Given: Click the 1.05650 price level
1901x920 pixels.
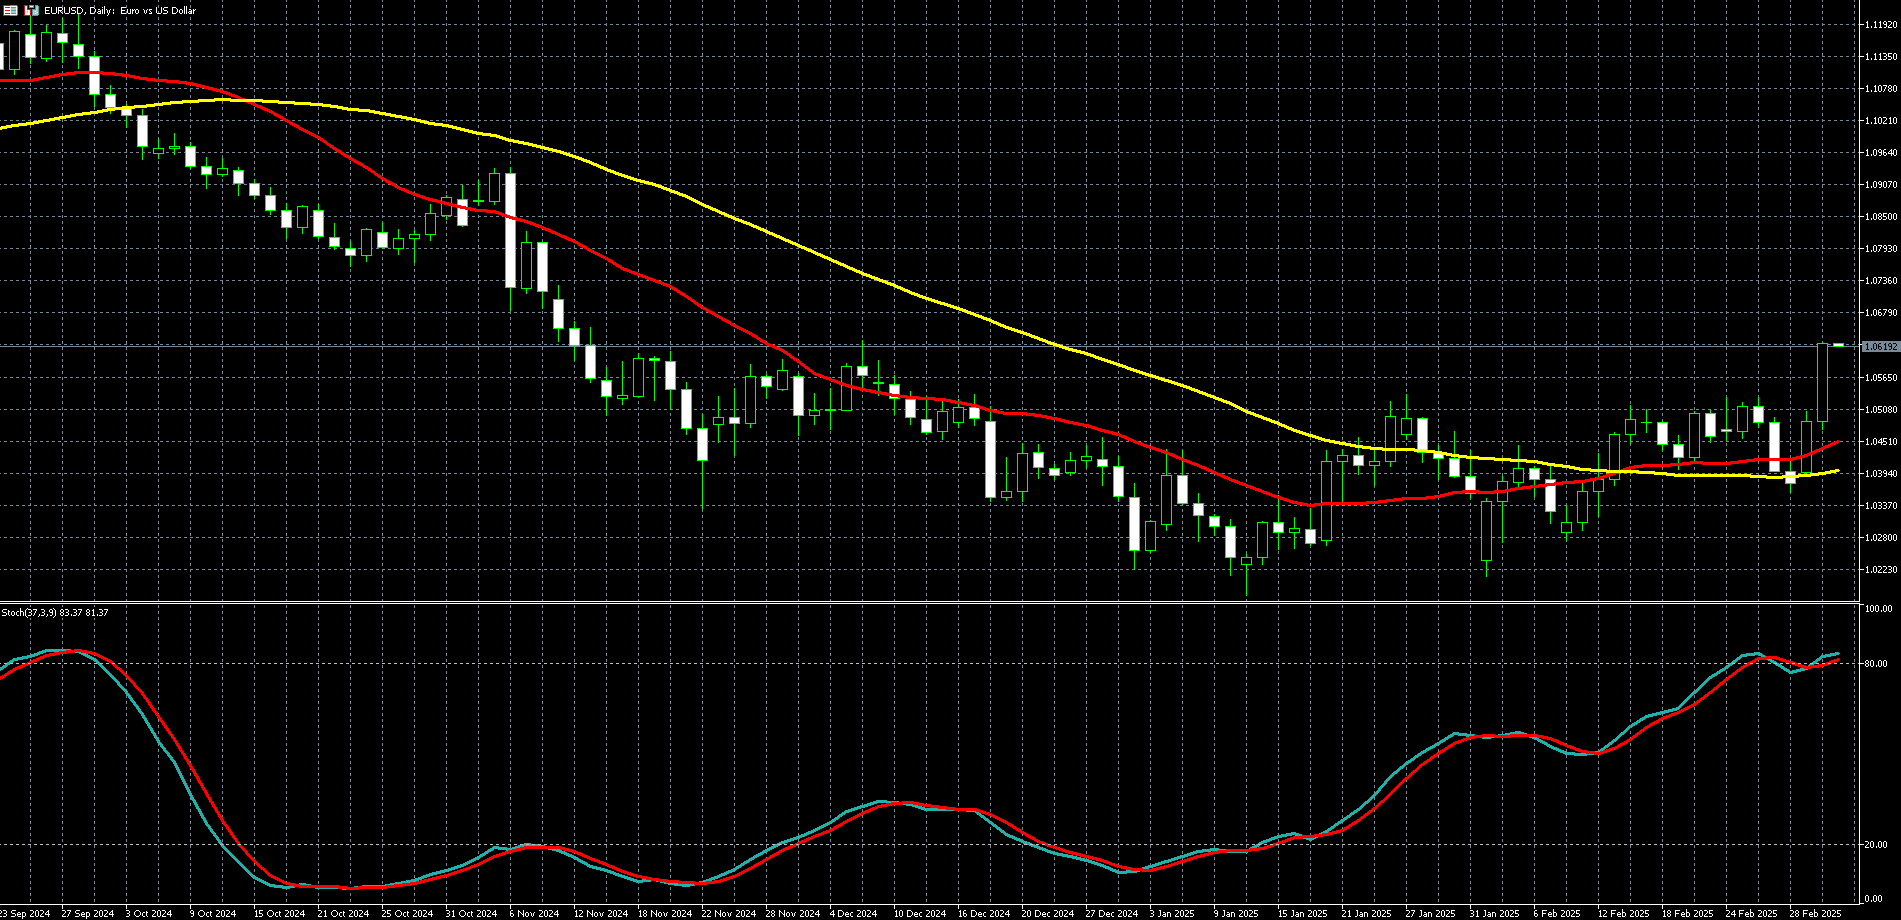Looking at the screenshot, I should pos(1881,378).
